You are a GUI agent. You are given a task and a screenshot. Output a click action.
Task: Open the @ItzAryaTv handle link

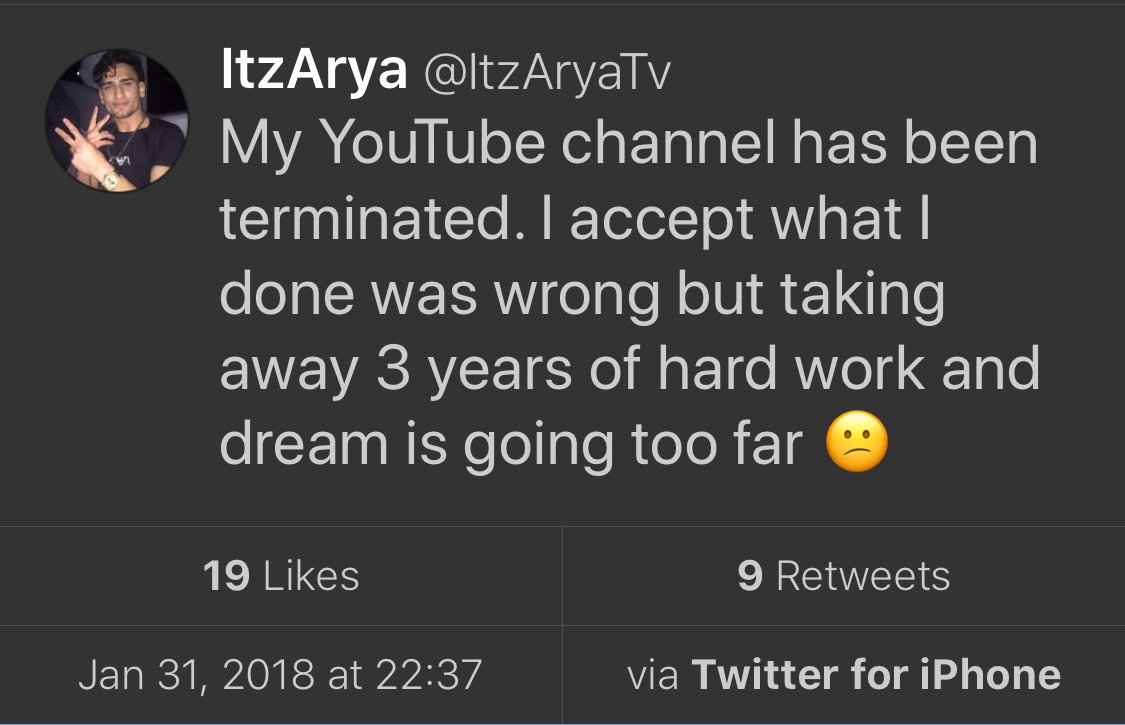point(548,73)
